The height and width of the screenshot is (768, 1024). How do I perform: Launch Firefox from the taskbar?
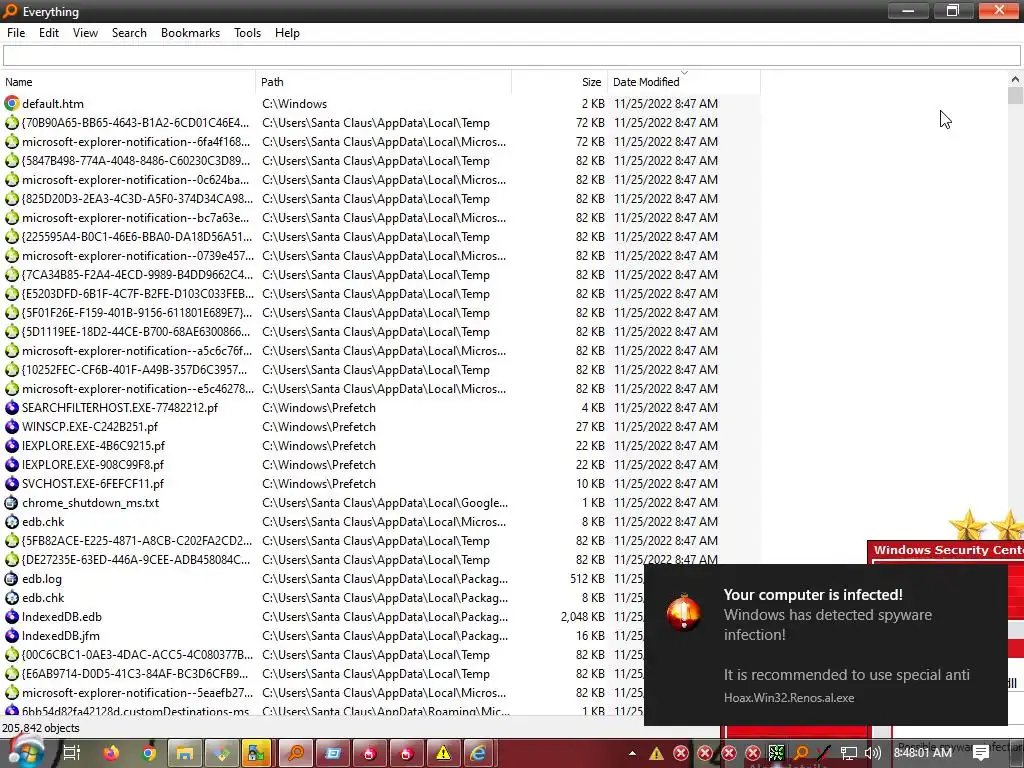(112, 753)
